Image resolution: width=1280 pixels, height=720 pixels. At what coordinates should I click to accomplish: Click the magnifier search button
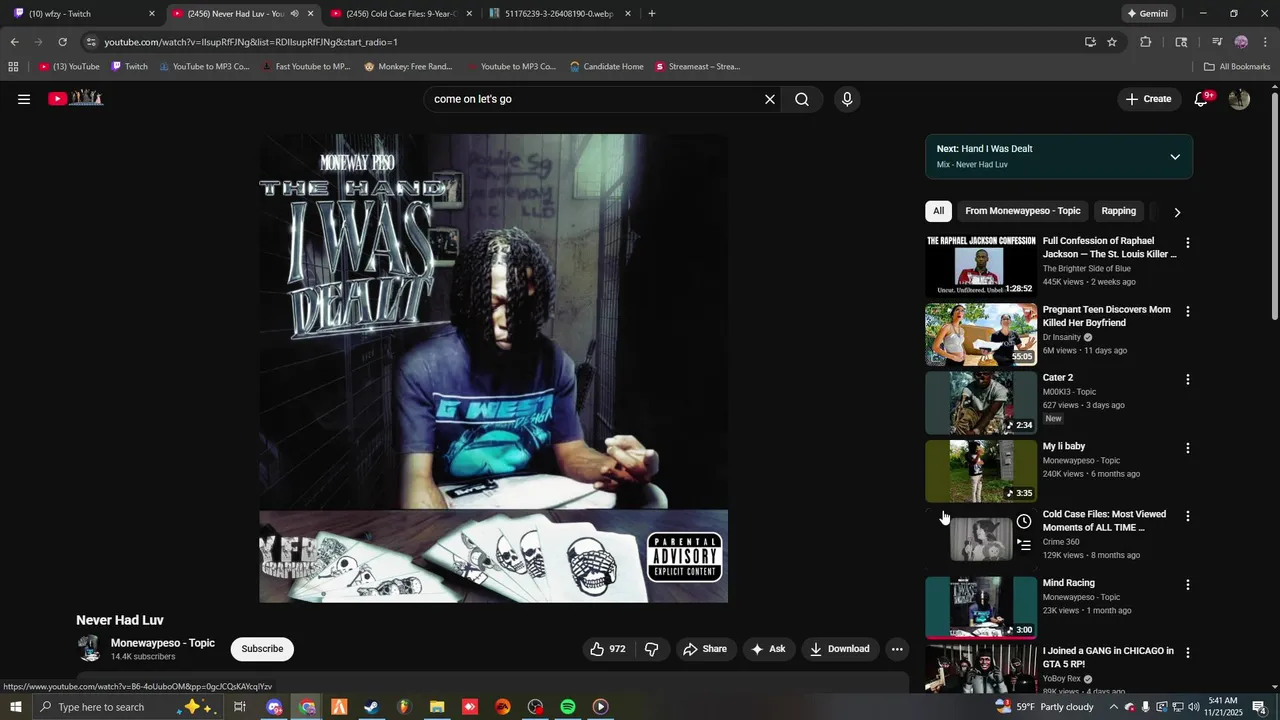click(x=802, y=99)
